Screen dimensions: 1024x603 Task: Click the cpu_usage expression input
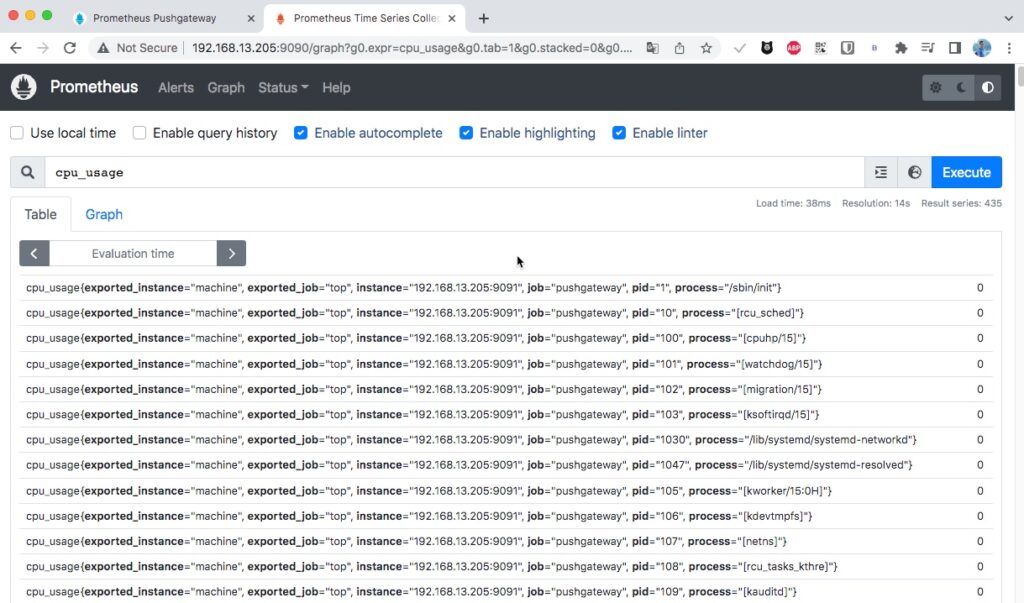455,172
